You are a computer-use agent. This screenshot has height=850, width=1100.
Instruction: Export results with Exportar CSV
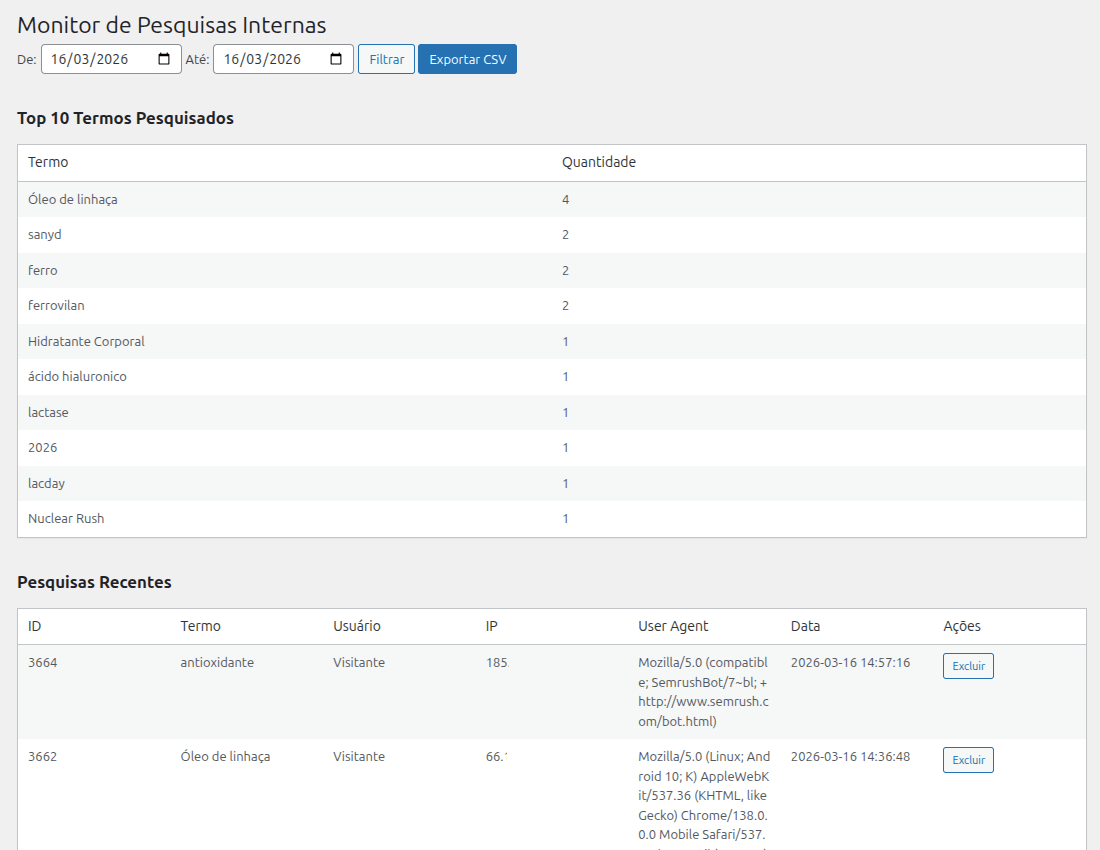(x=467, y=59)
